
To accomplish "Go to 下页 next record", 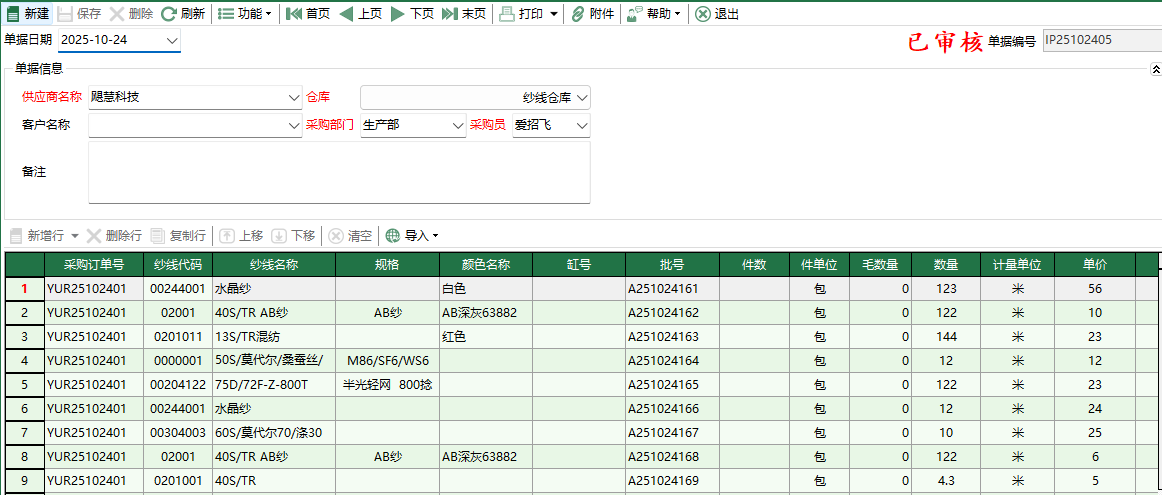I will [412, 13].
